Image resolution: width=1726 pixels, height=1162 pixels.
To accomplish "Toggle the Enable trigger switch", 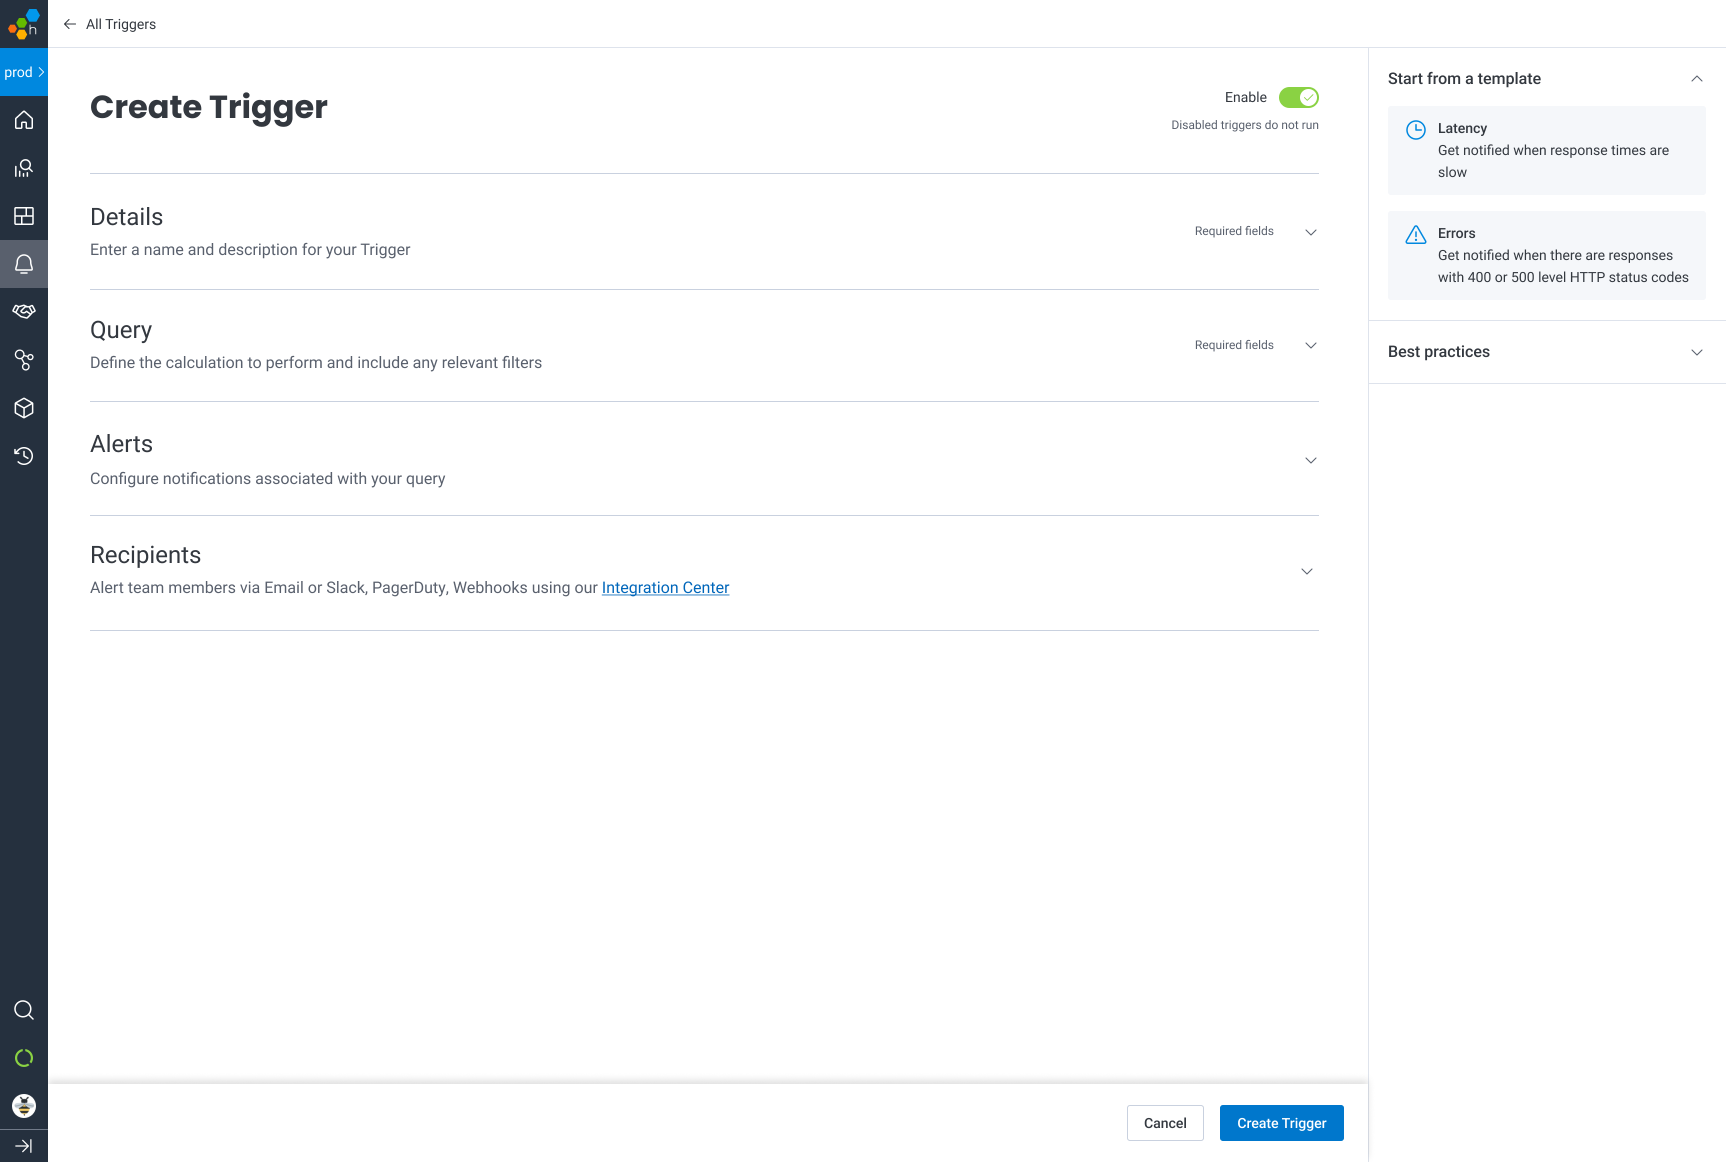I will (1298, 97).
